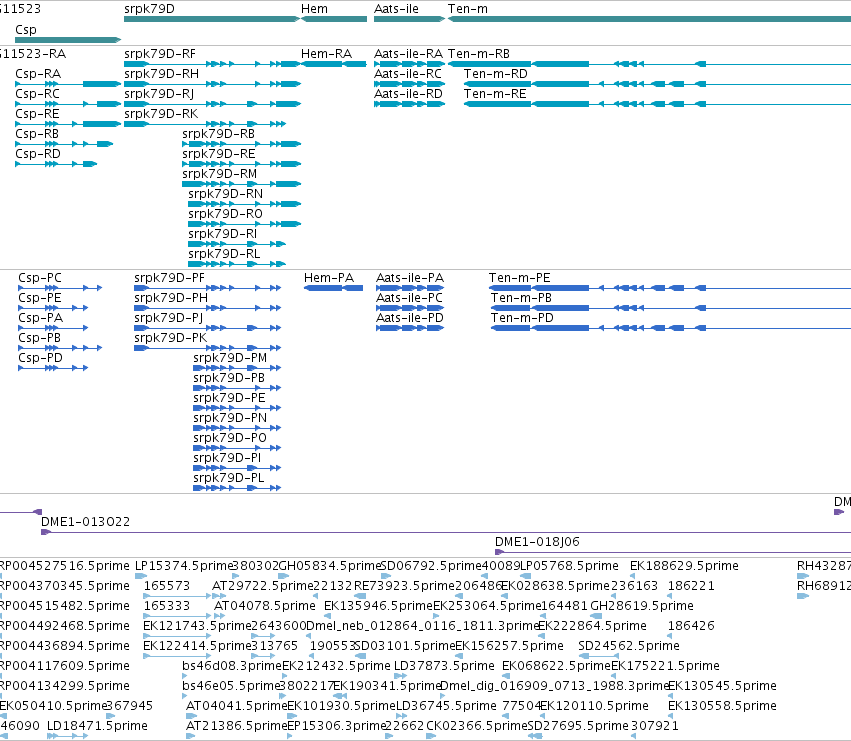
Task: Select the Aats-ile-RC transcript
Action: pos(409,84)
